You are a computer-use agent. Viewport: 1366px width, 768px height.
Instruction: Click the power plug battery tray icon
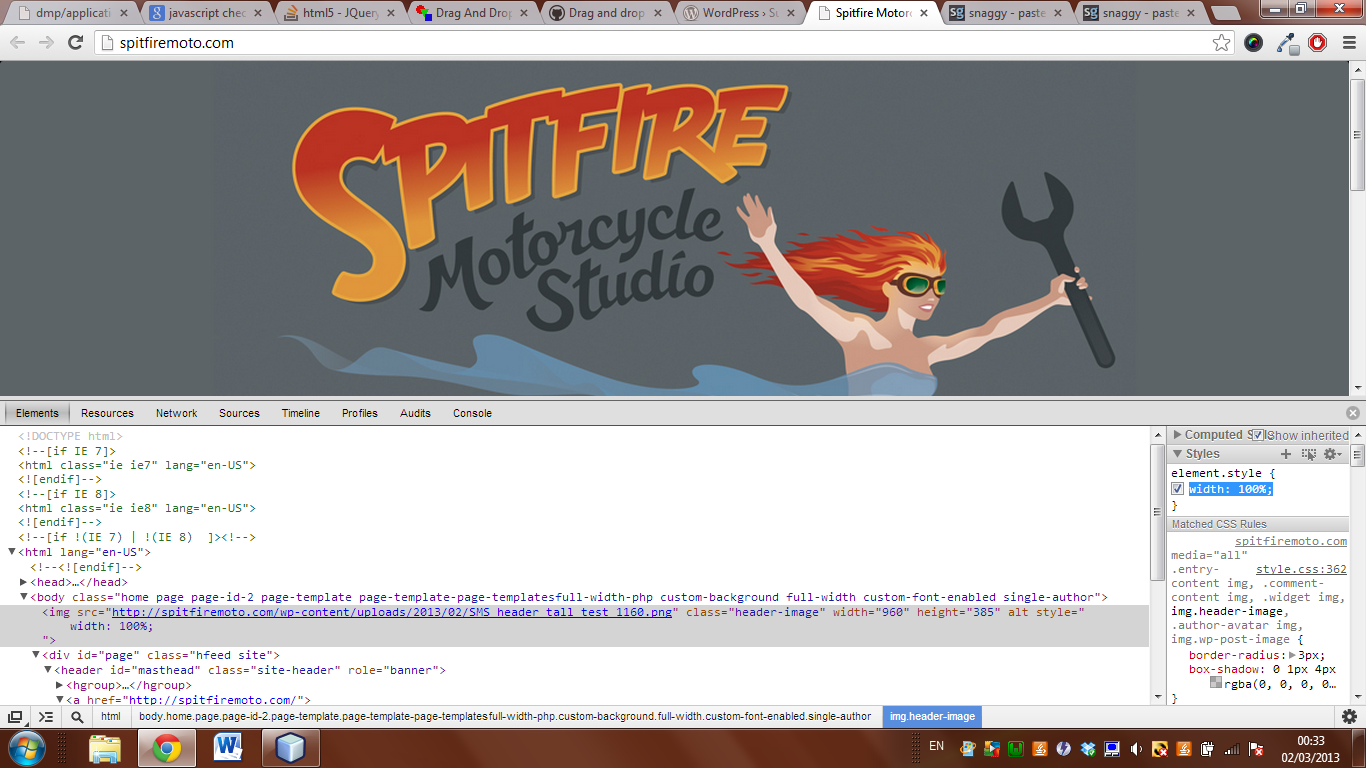coord(1208,748)
